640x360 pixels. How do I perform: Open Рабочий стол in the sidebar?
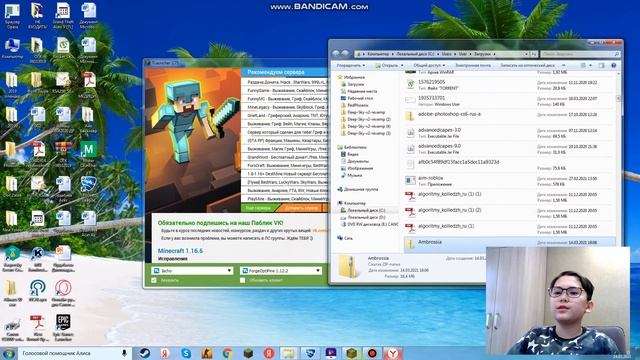click(356, 98)
